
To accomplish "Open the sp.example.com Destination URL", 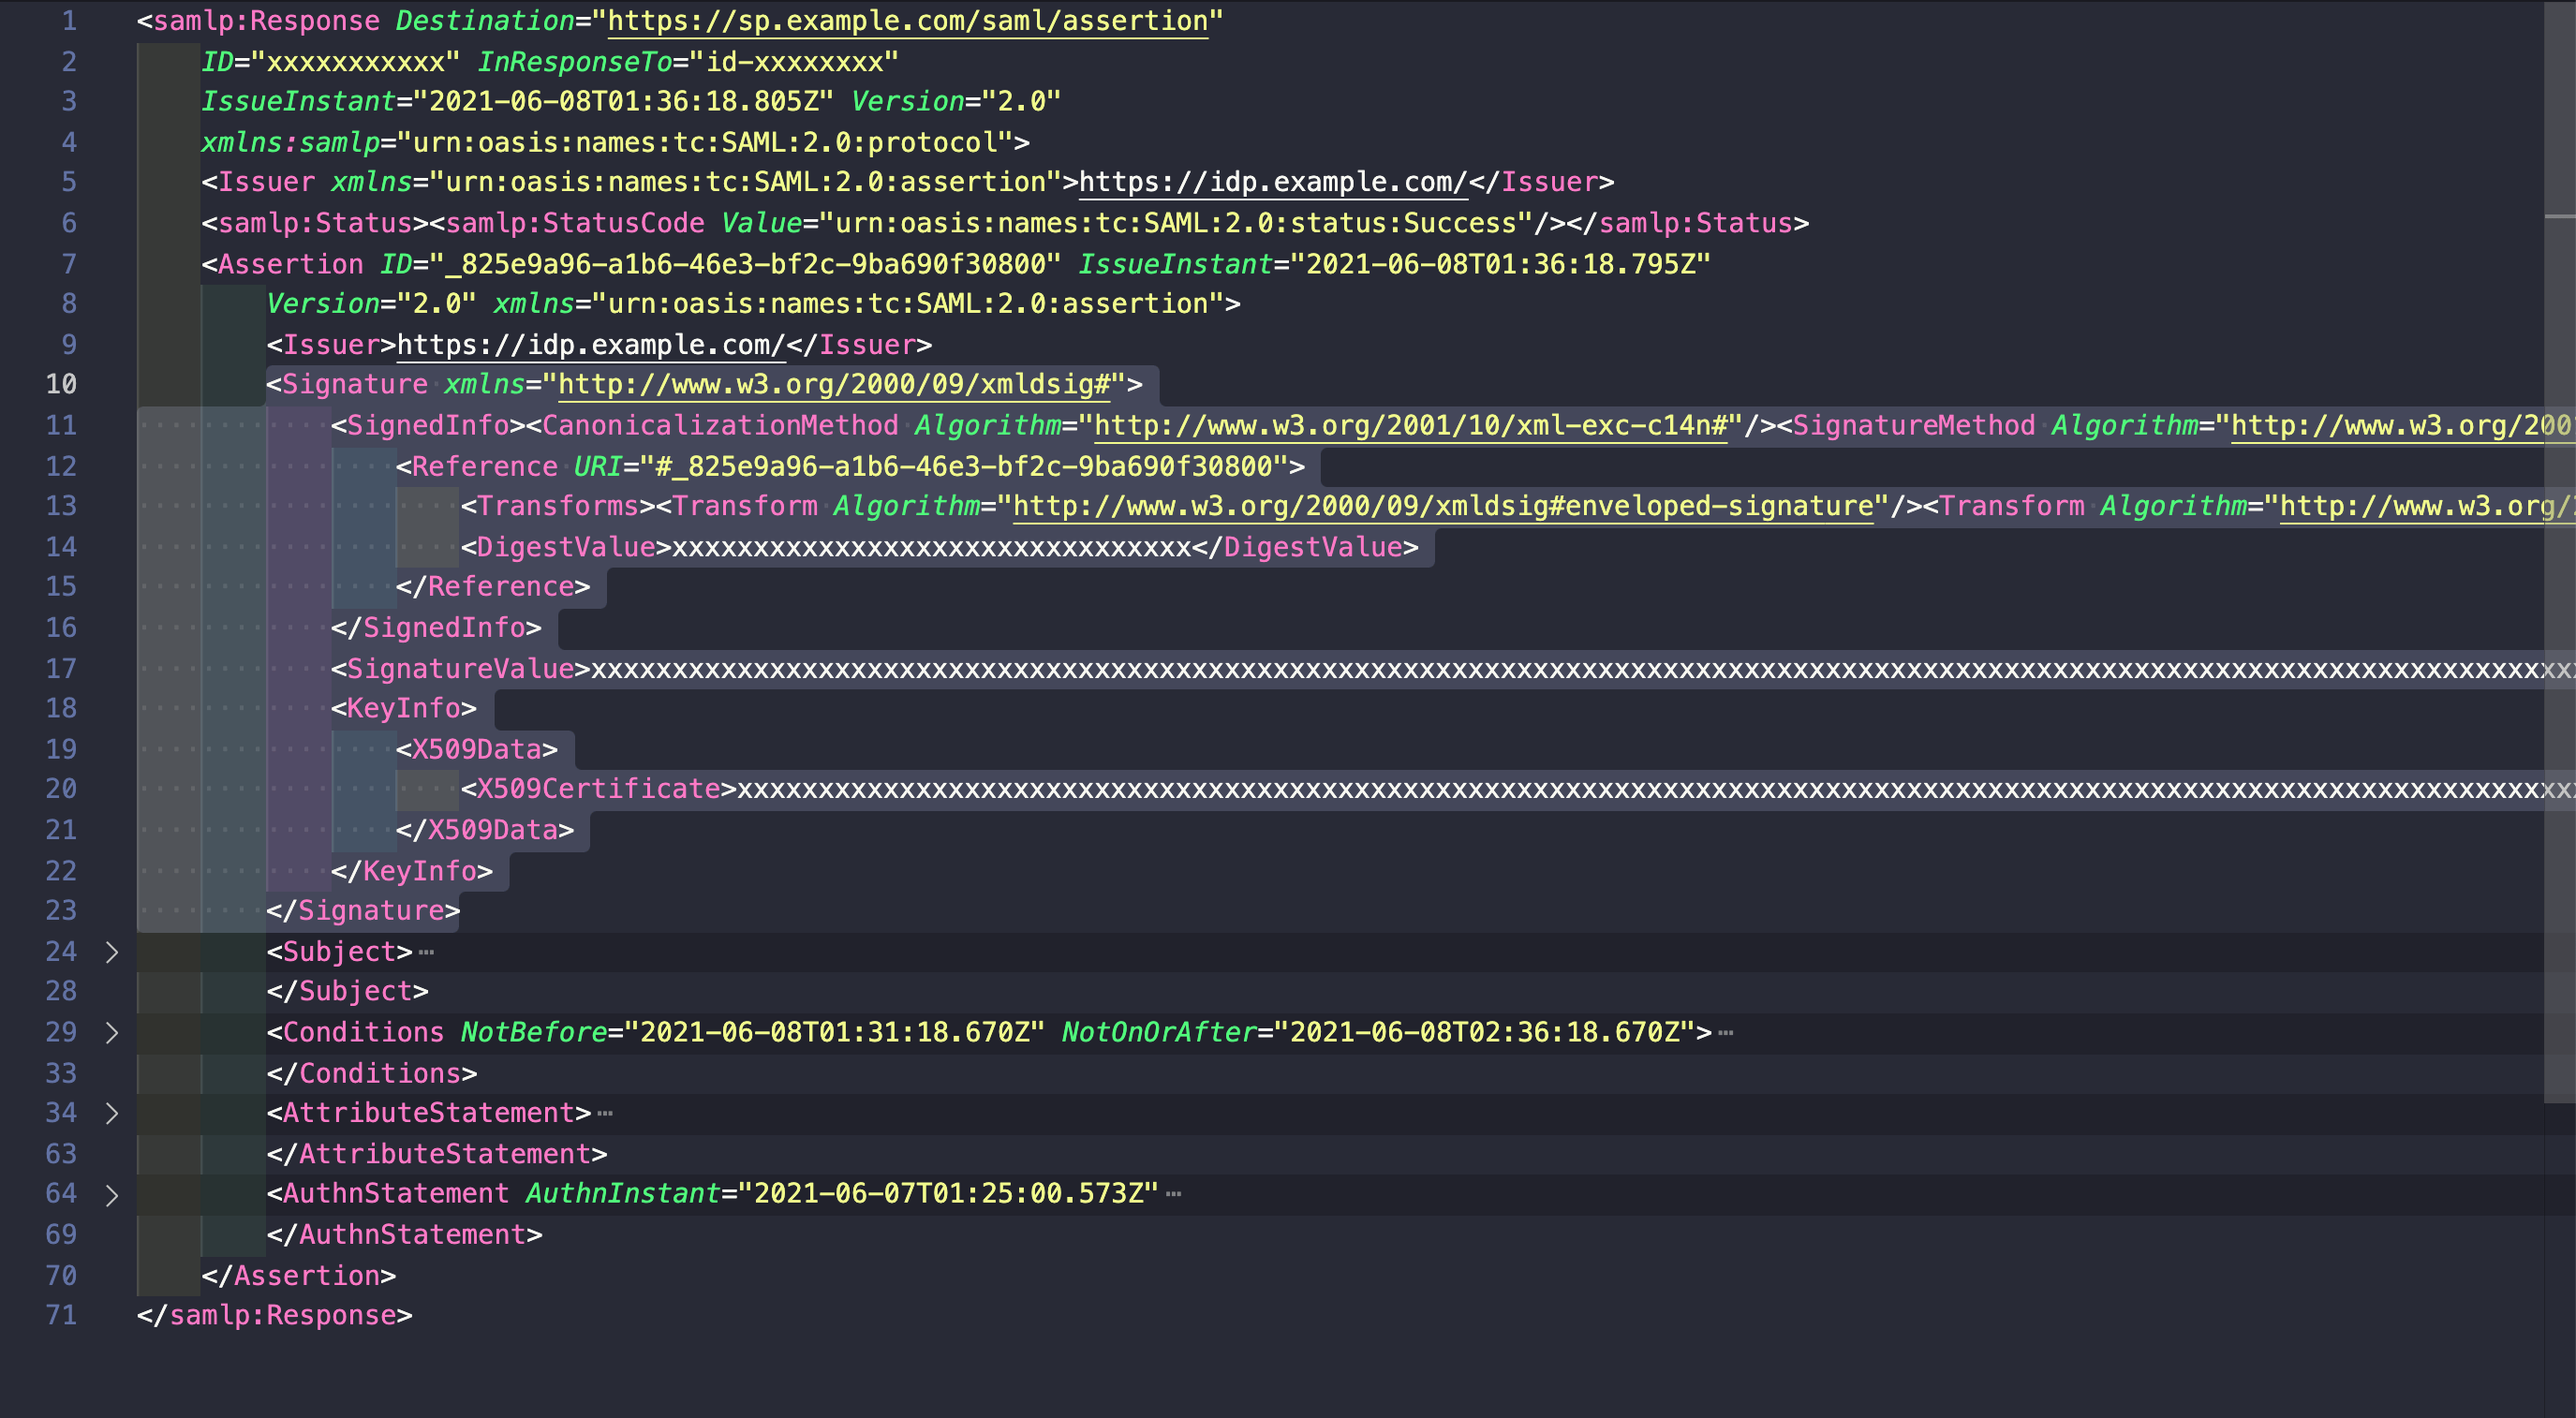I will point(907,21).
